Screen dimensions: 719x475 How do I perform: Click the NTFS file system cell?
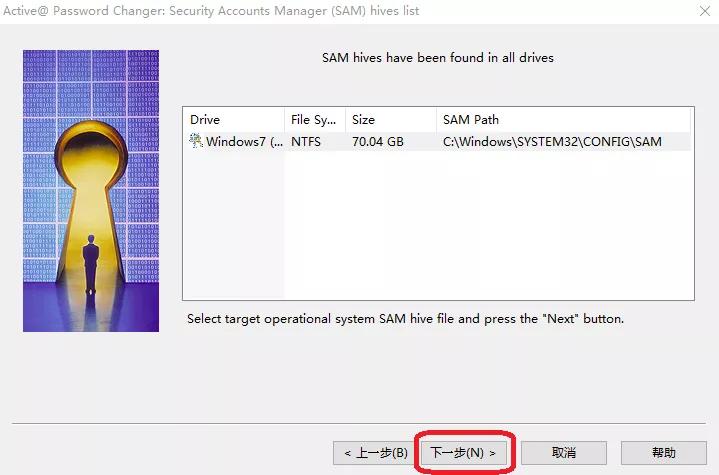tap(306, 142)
